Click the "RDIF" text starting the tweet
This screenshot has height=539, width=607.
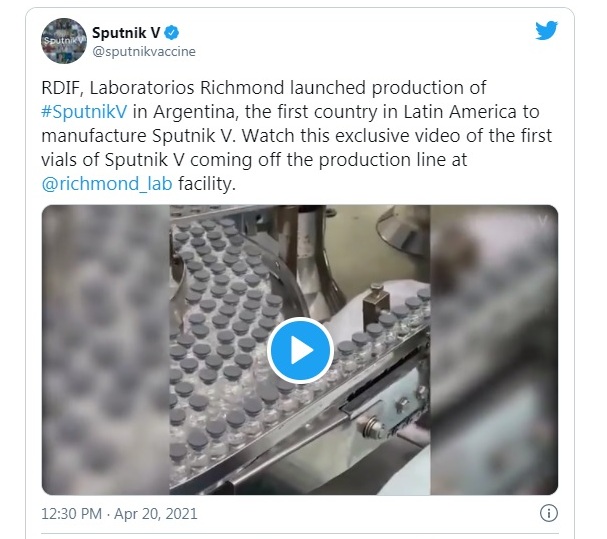pyautogui.click(x=60, y=88)
